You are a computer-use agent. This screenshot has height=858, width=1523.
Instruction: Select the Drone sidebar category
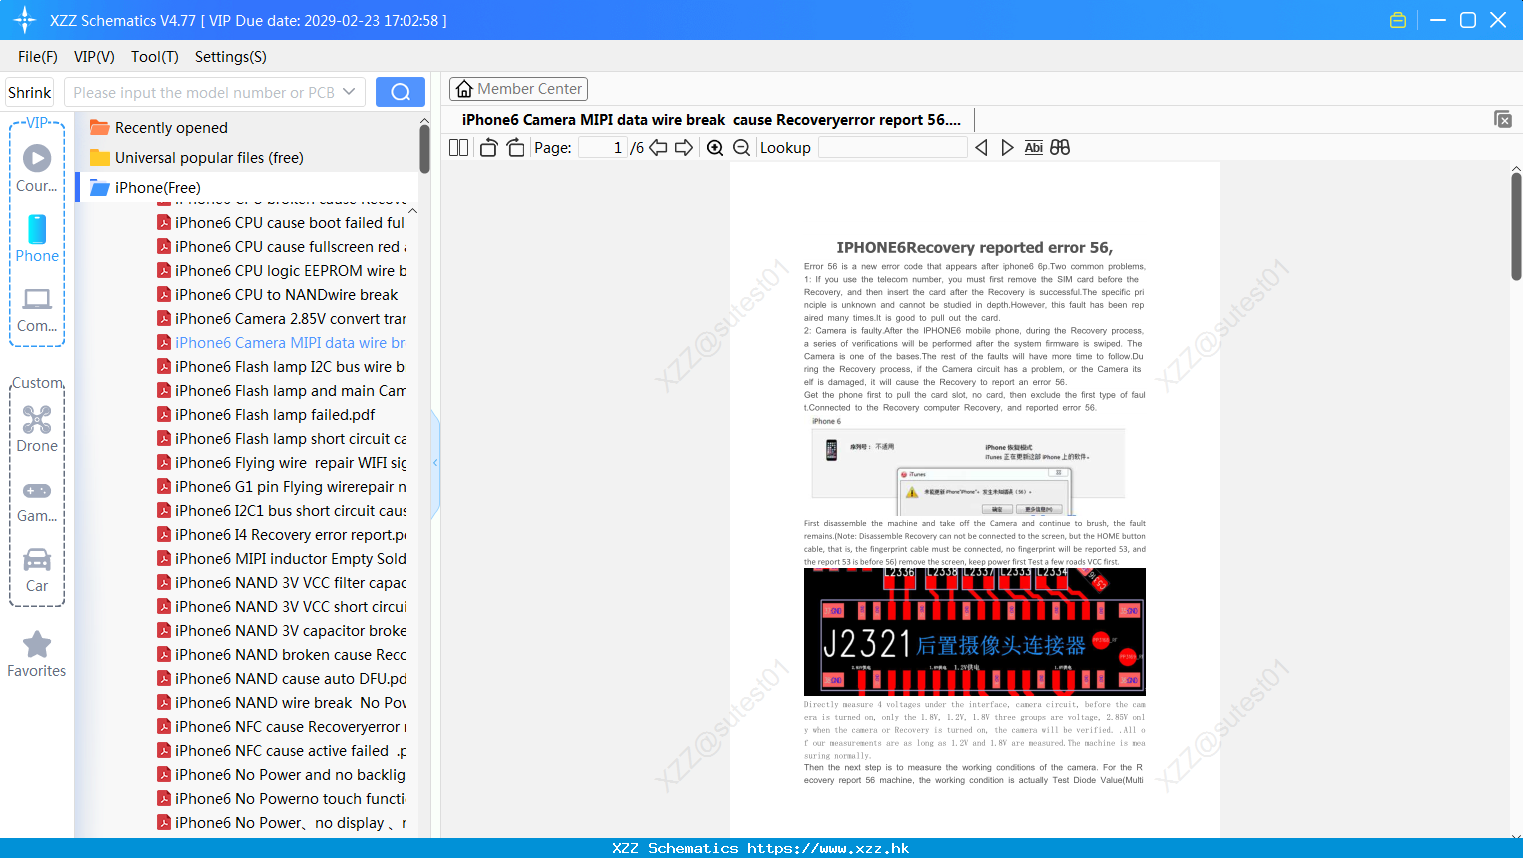37,429
